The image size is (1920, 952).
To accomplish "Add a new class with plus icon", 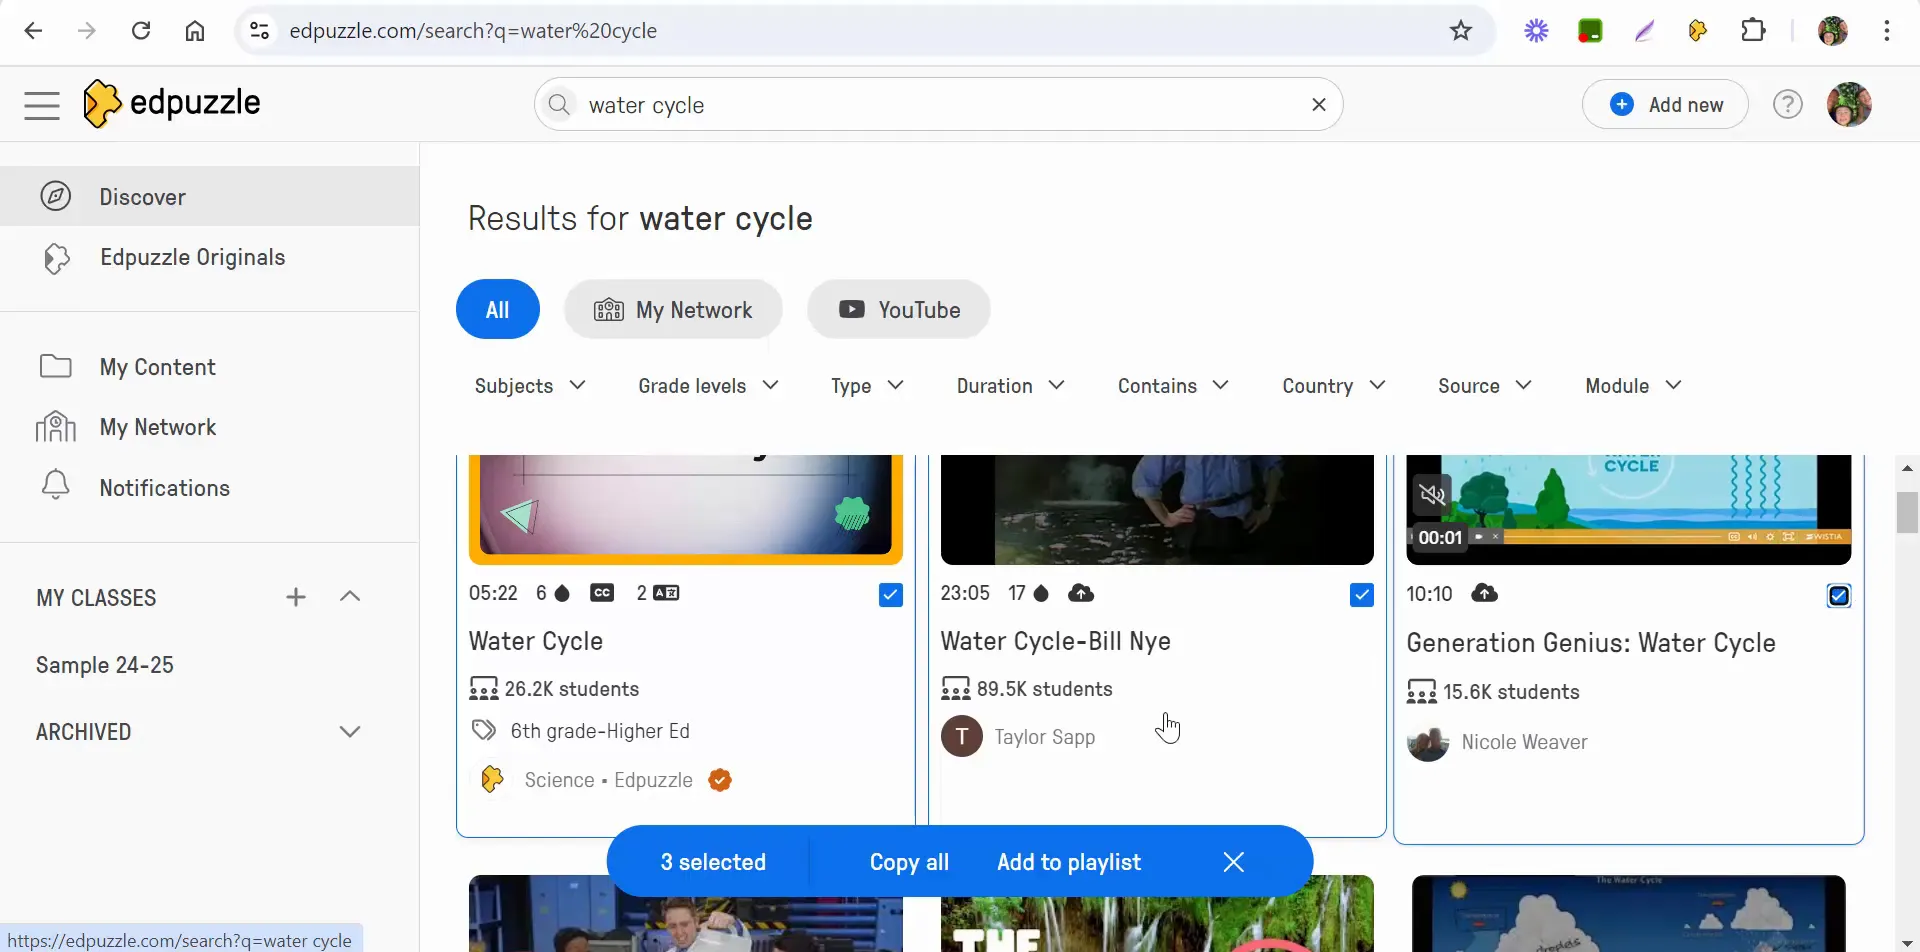I will point(296,597).
